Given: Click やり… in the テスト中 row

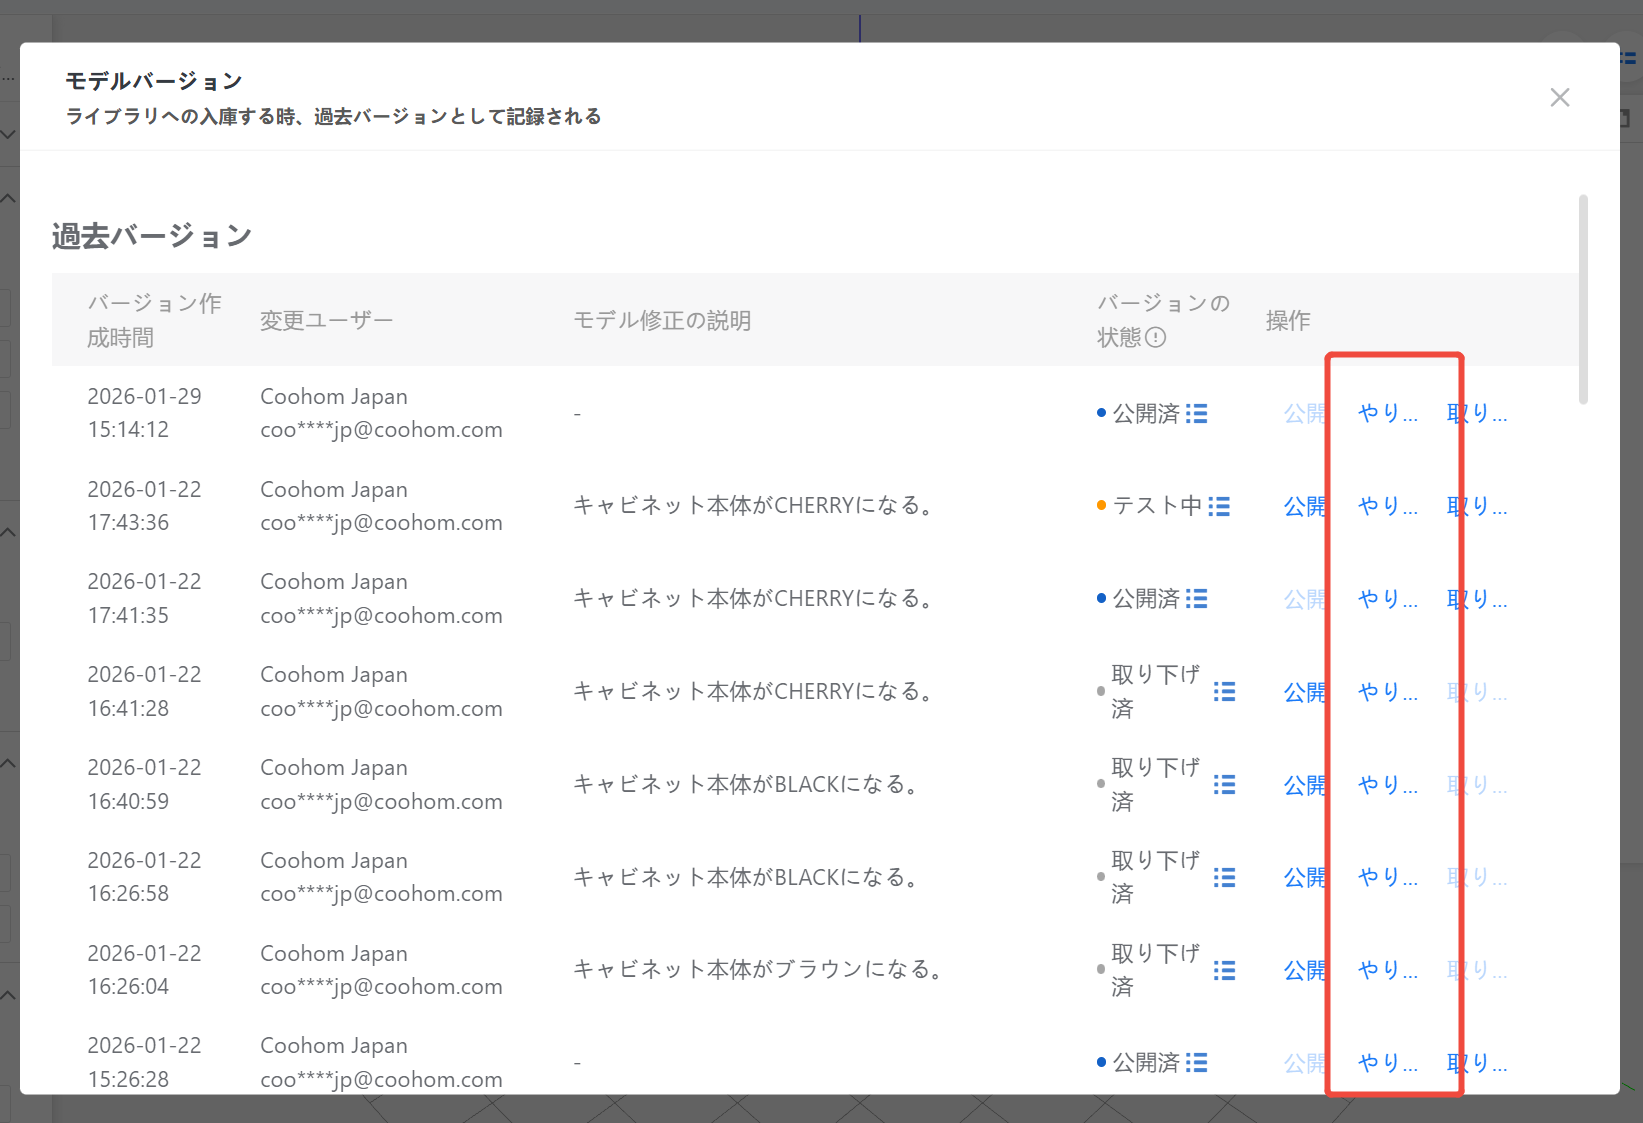Looking at the screenshot, I should click(x=1388, y=506).
